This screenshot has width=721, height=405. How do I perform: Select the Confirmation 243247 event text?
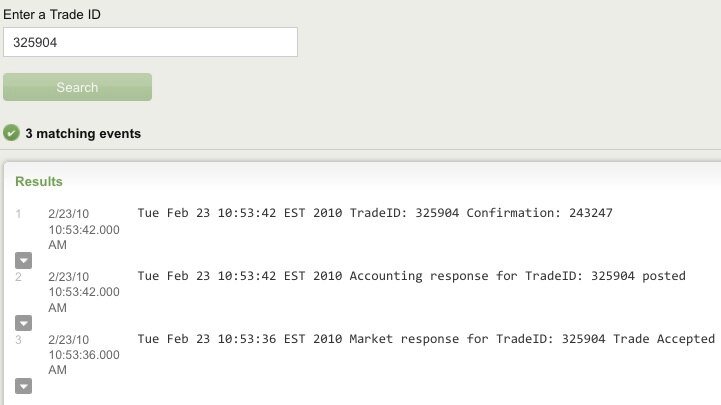click(374, 213)
